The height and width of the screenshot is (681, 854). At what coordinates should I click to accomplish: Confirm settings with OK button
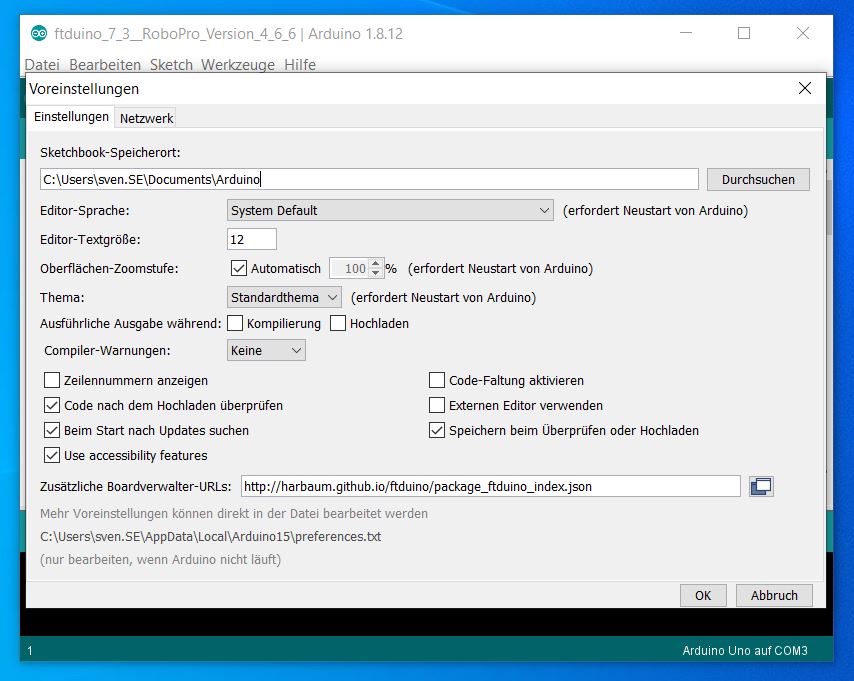(x=703, y=595)
